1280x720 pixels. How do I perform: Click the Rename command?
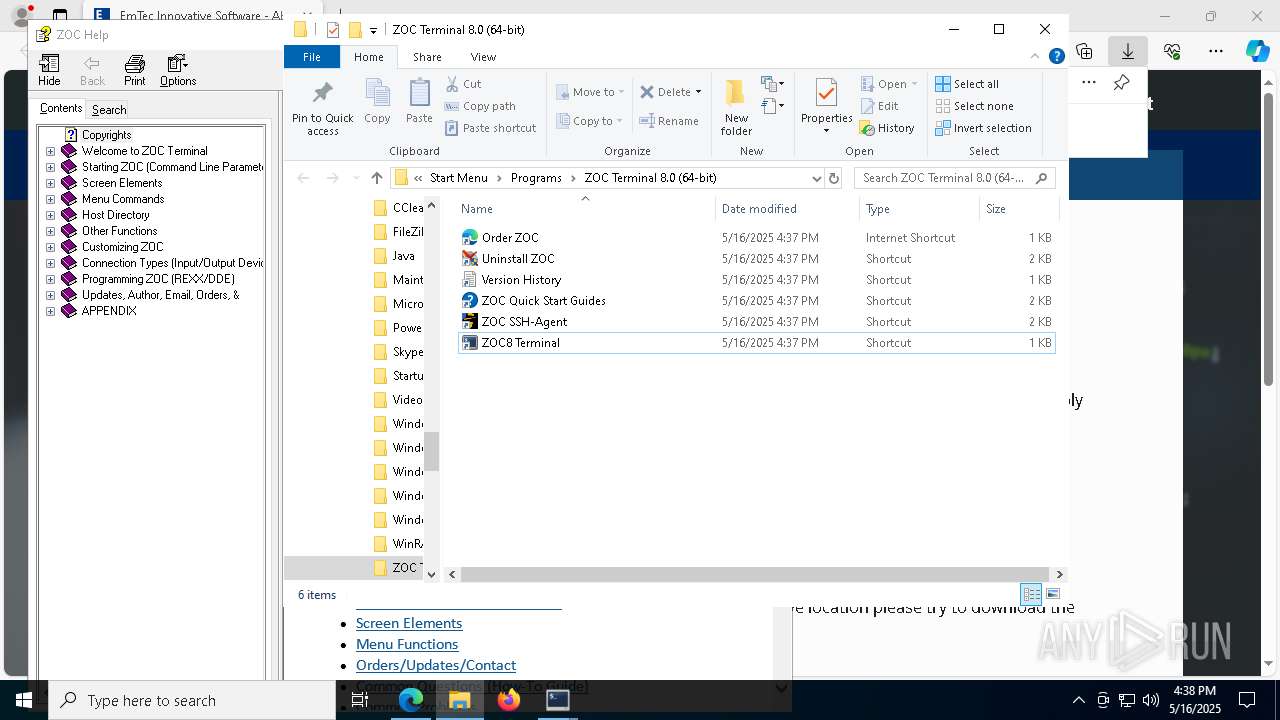[669, 121]
